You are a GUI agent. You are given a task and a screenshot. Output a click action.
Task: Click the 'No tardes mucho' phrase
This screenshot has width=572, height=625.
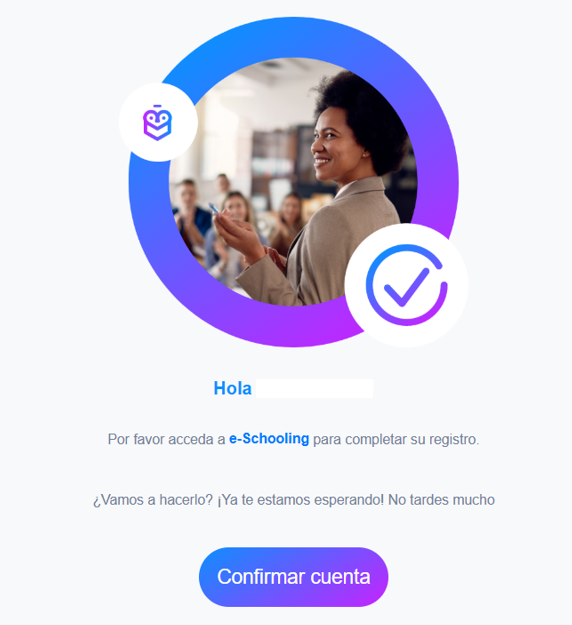[442, 499]
